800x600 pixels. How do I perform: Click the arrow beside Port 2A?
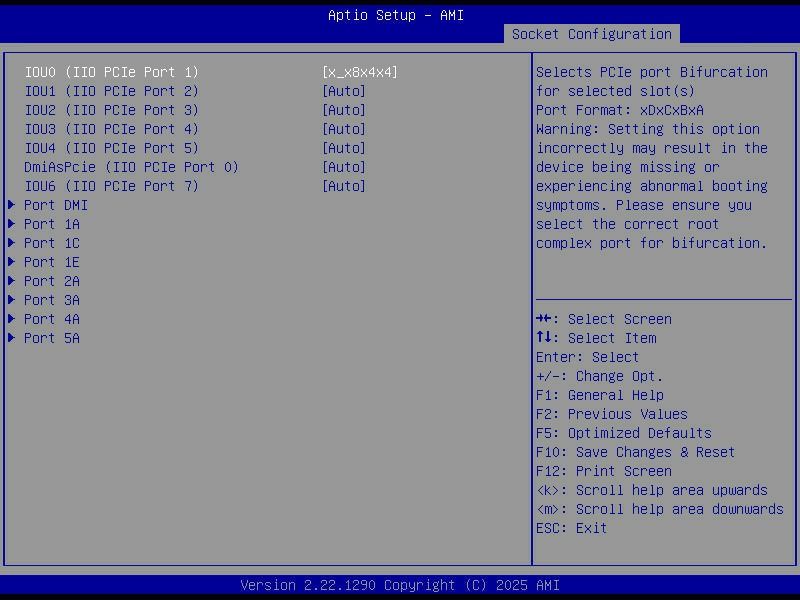click(11, 281)
